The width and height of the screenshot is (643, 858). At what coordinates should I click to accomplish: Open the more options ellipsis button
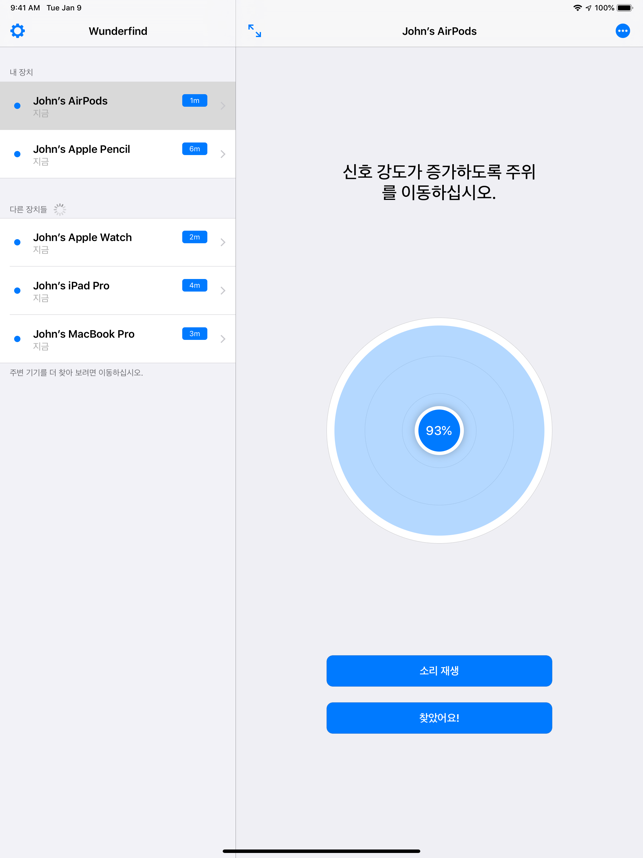(623, 31)
